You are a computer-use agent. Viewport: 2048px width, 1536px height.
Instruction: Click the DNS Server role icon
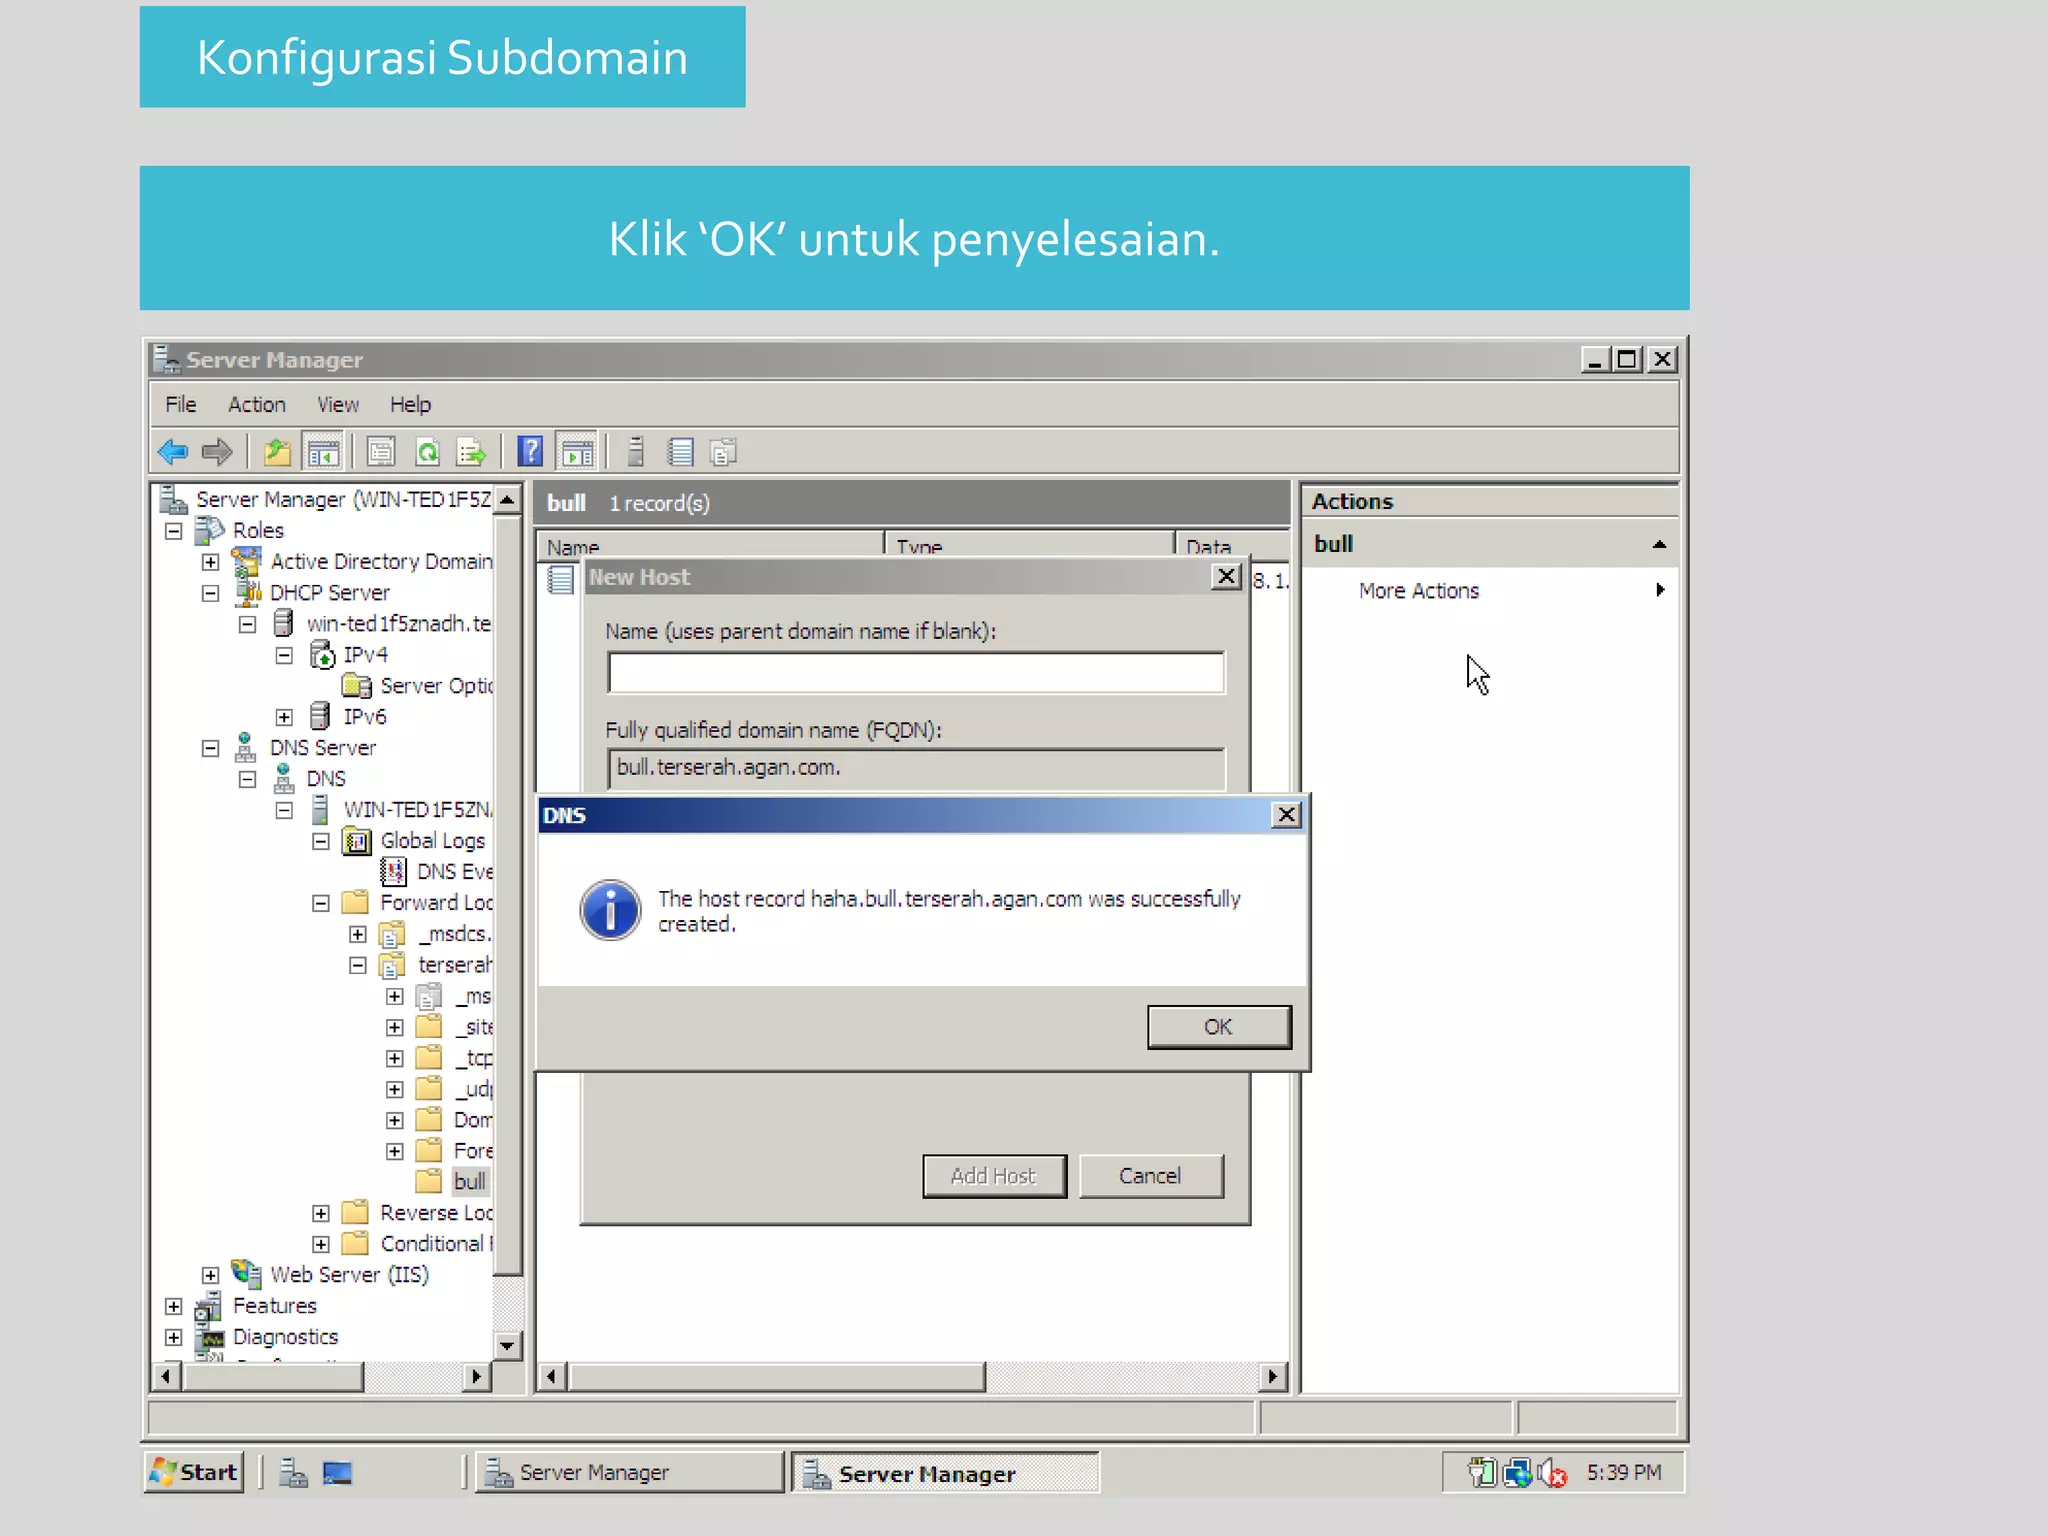(245, 747)
